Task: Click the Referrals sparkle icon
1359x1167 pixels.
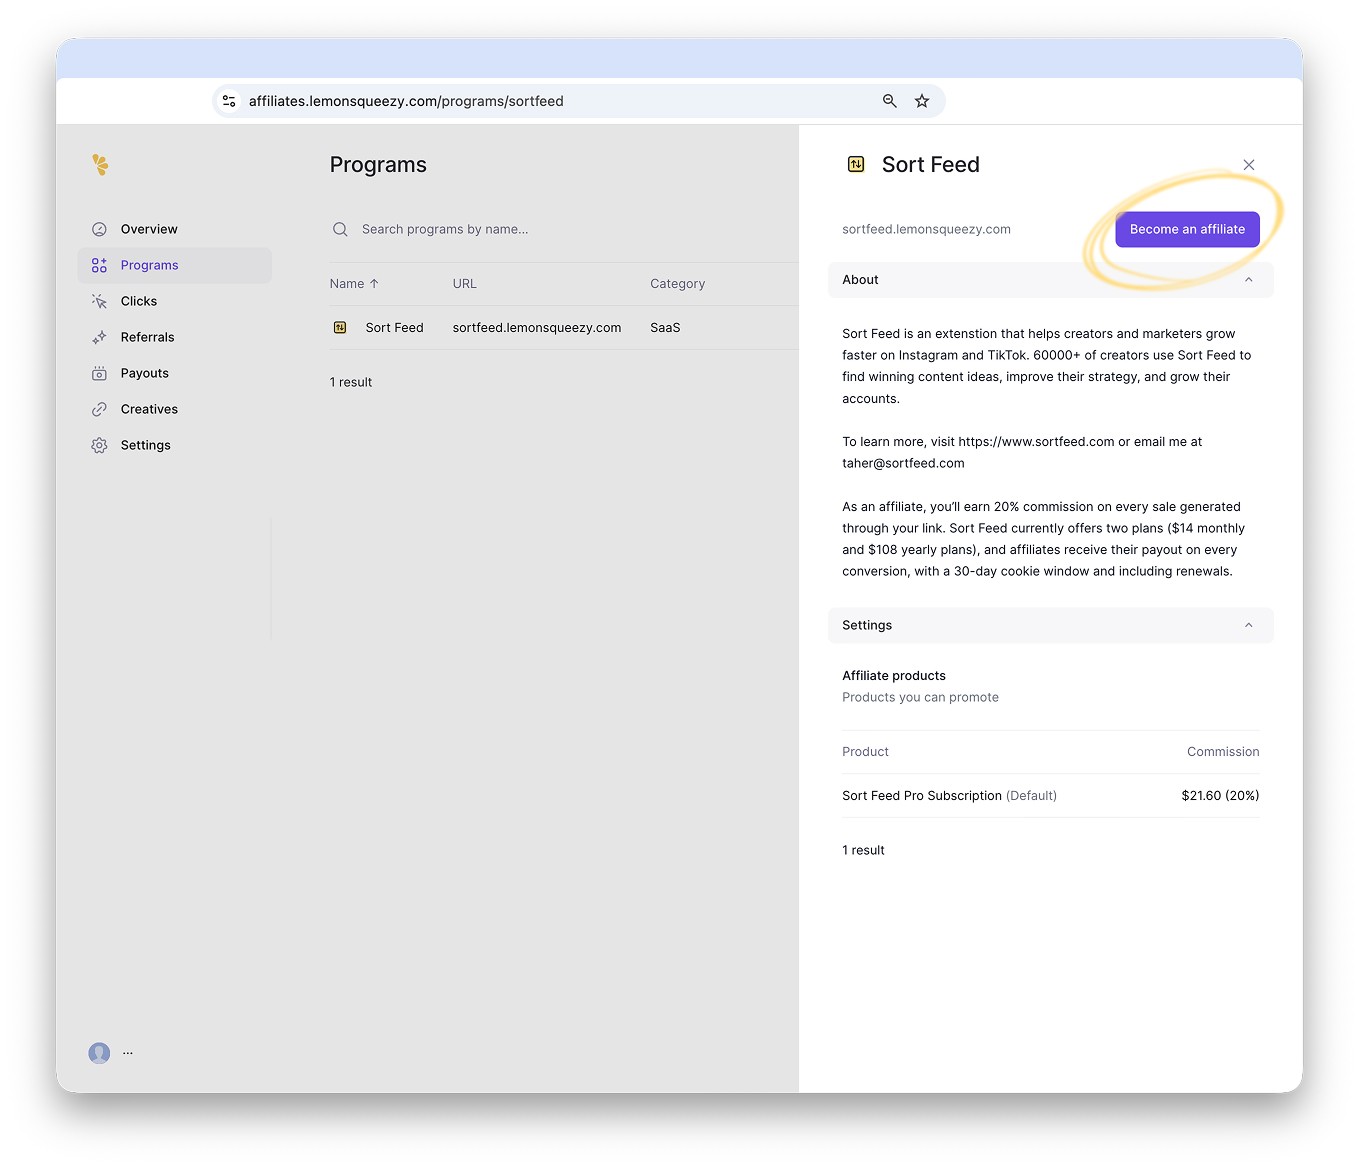Action: click(99, 337)
